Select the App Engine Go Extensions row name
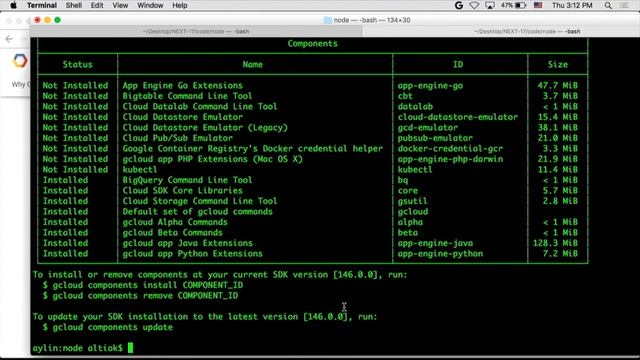 click(x=182, y=86)
